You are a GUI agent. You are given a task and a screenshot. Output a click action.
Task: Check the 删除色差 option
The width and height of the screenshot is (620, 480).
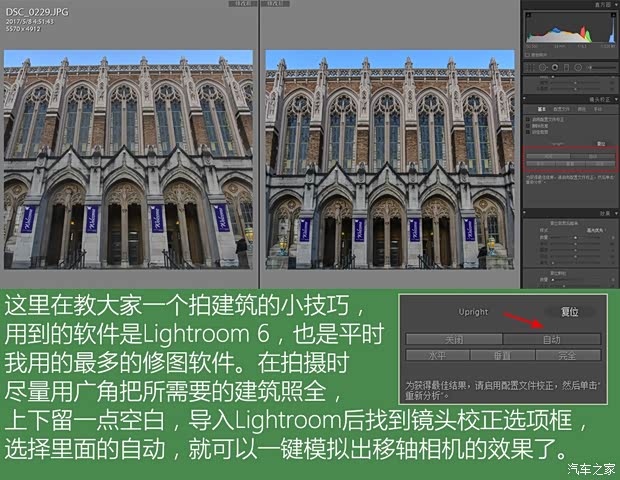(527, 126)
